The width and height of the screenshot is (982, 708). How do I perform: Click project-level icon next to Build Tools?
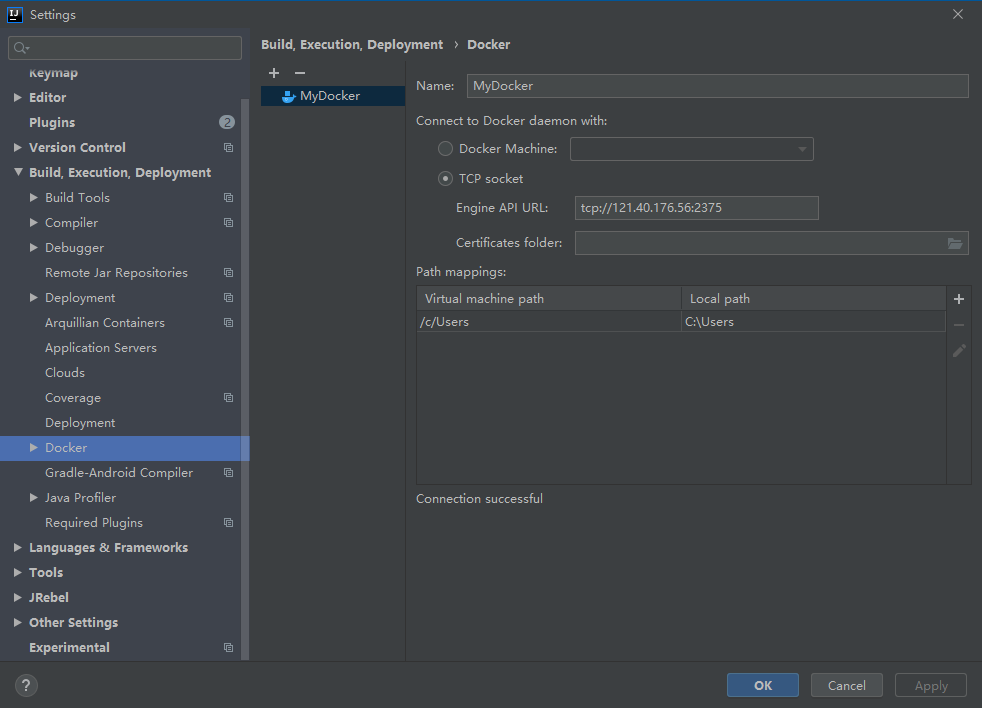click(229, 198)
